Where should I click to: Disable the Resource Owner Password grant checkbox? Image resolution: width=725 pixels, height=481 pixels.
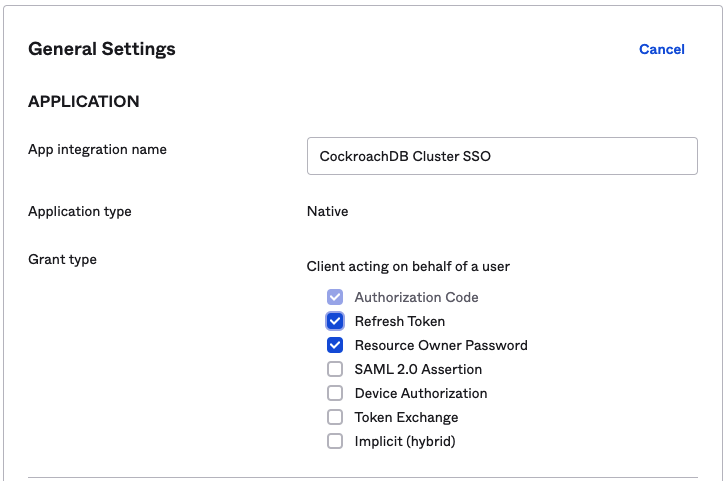coord(335,345)
